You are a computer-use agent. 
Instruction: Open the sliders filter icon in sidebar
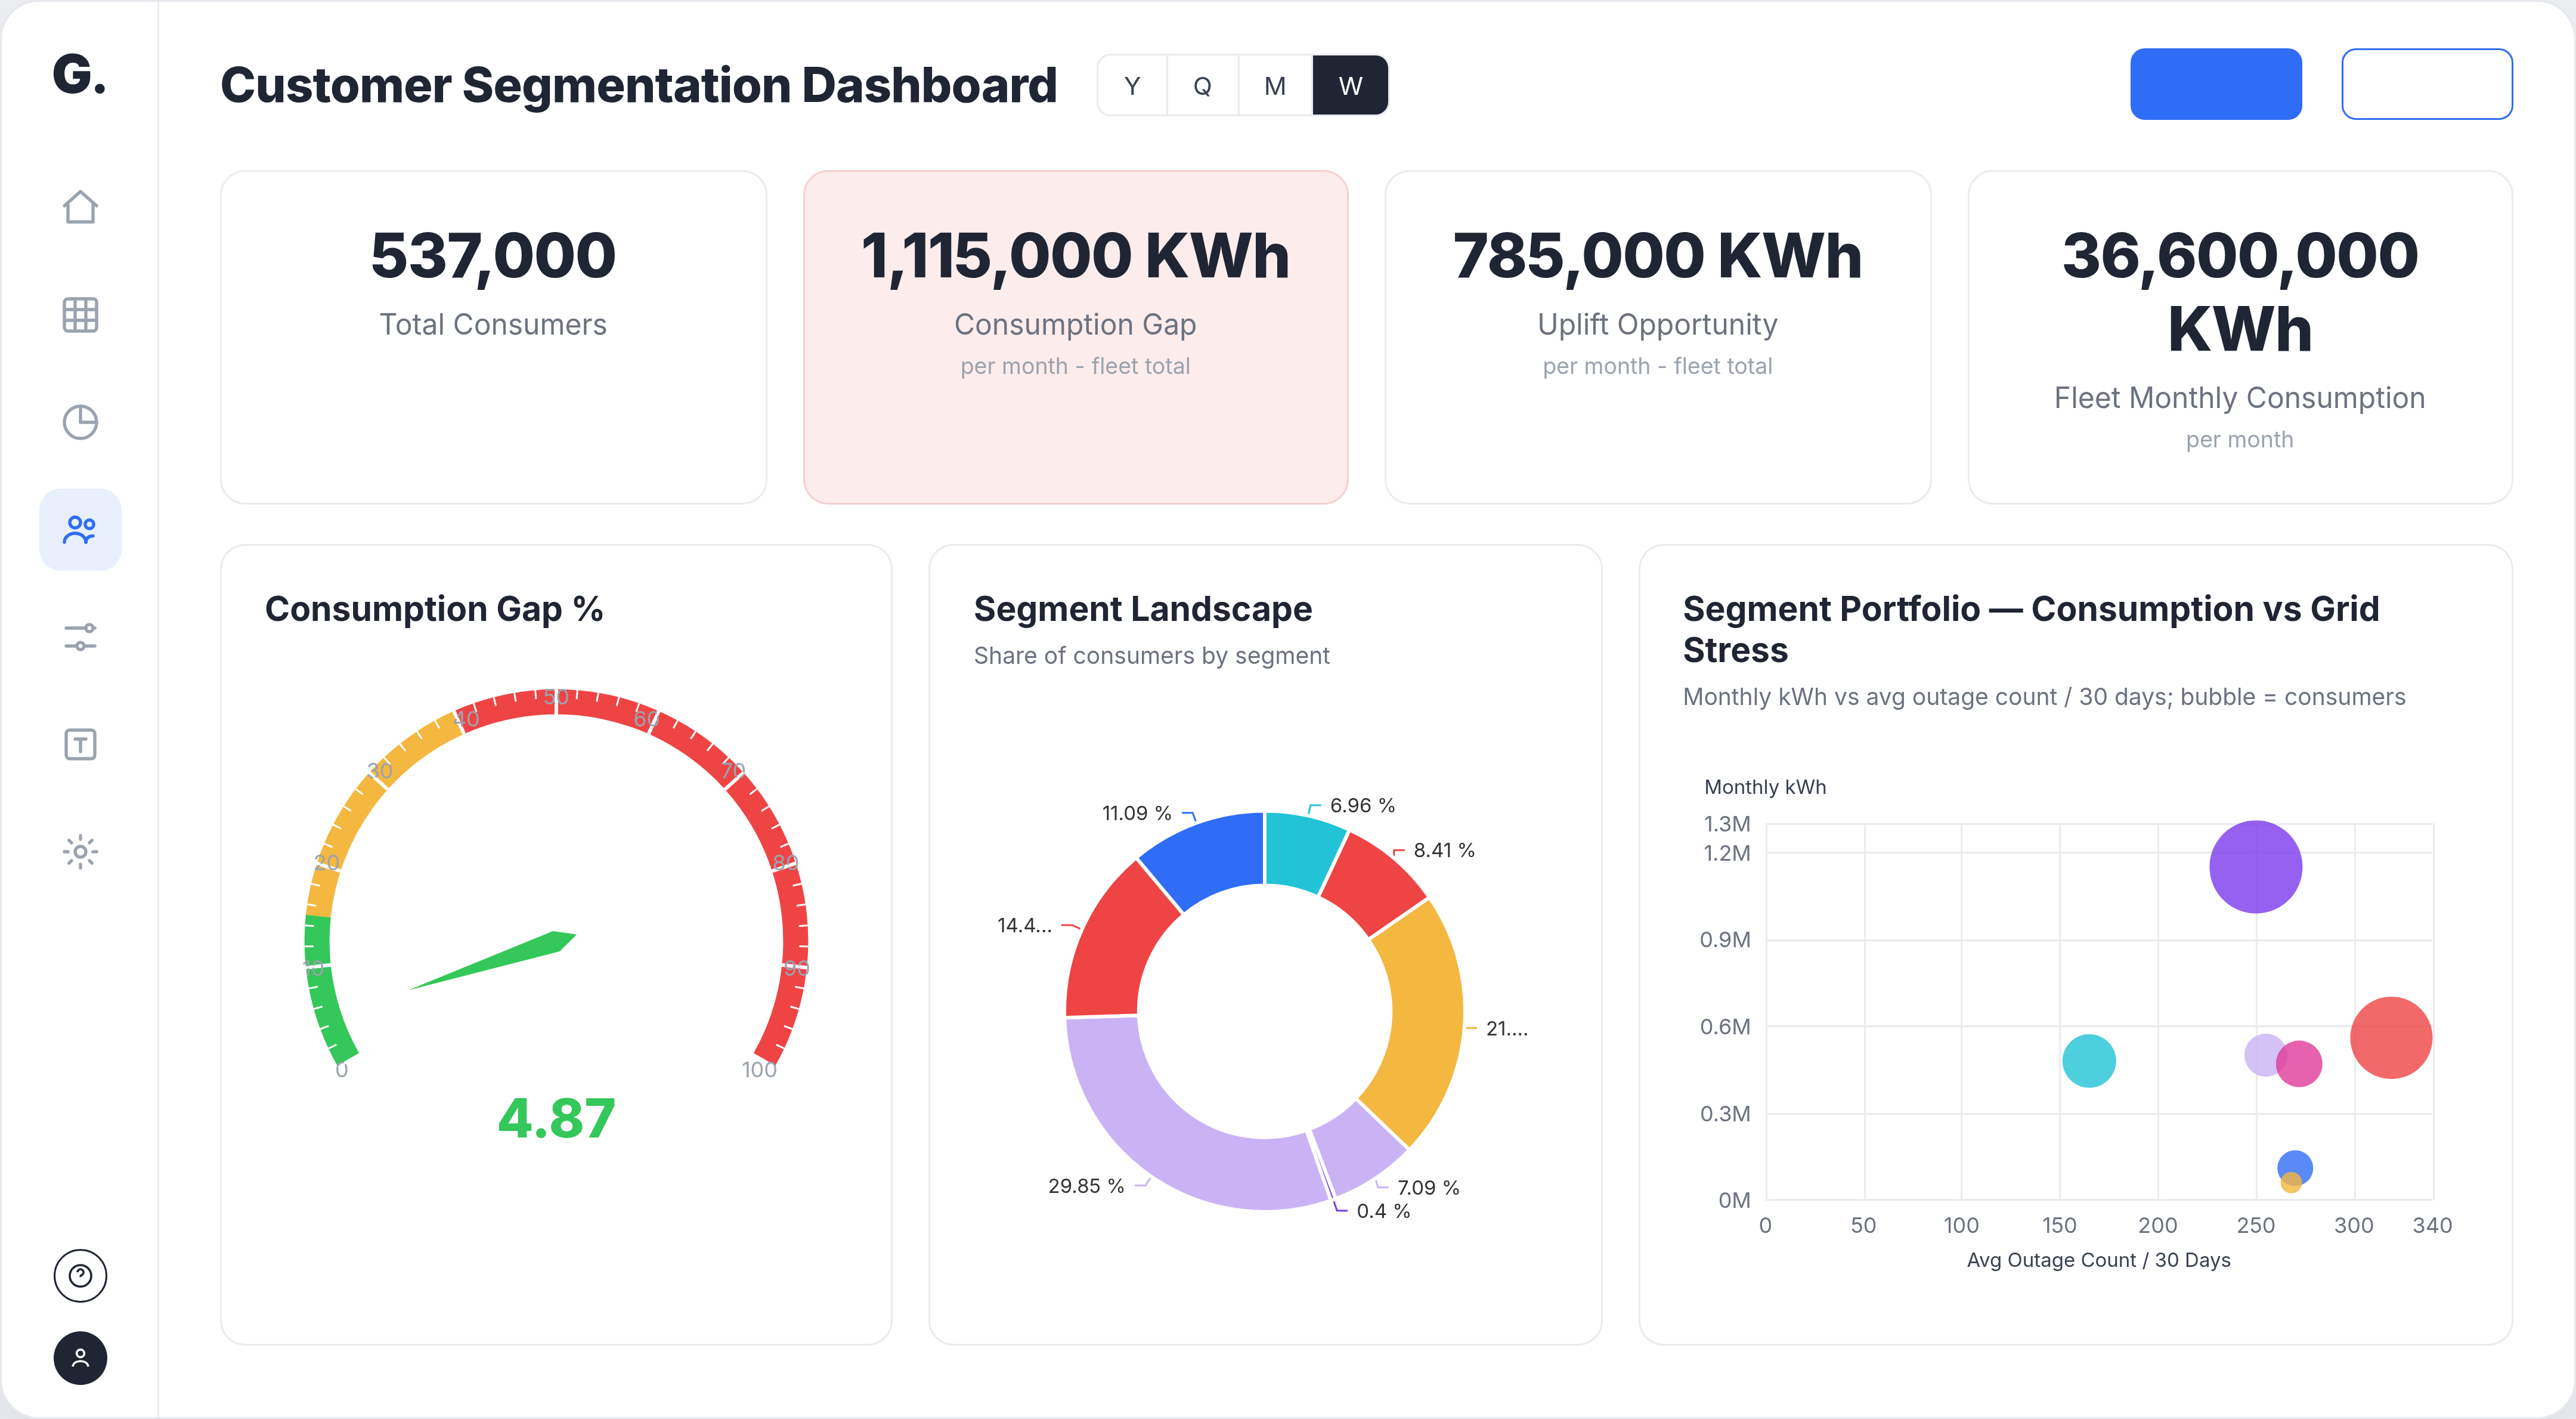point(80,637)
